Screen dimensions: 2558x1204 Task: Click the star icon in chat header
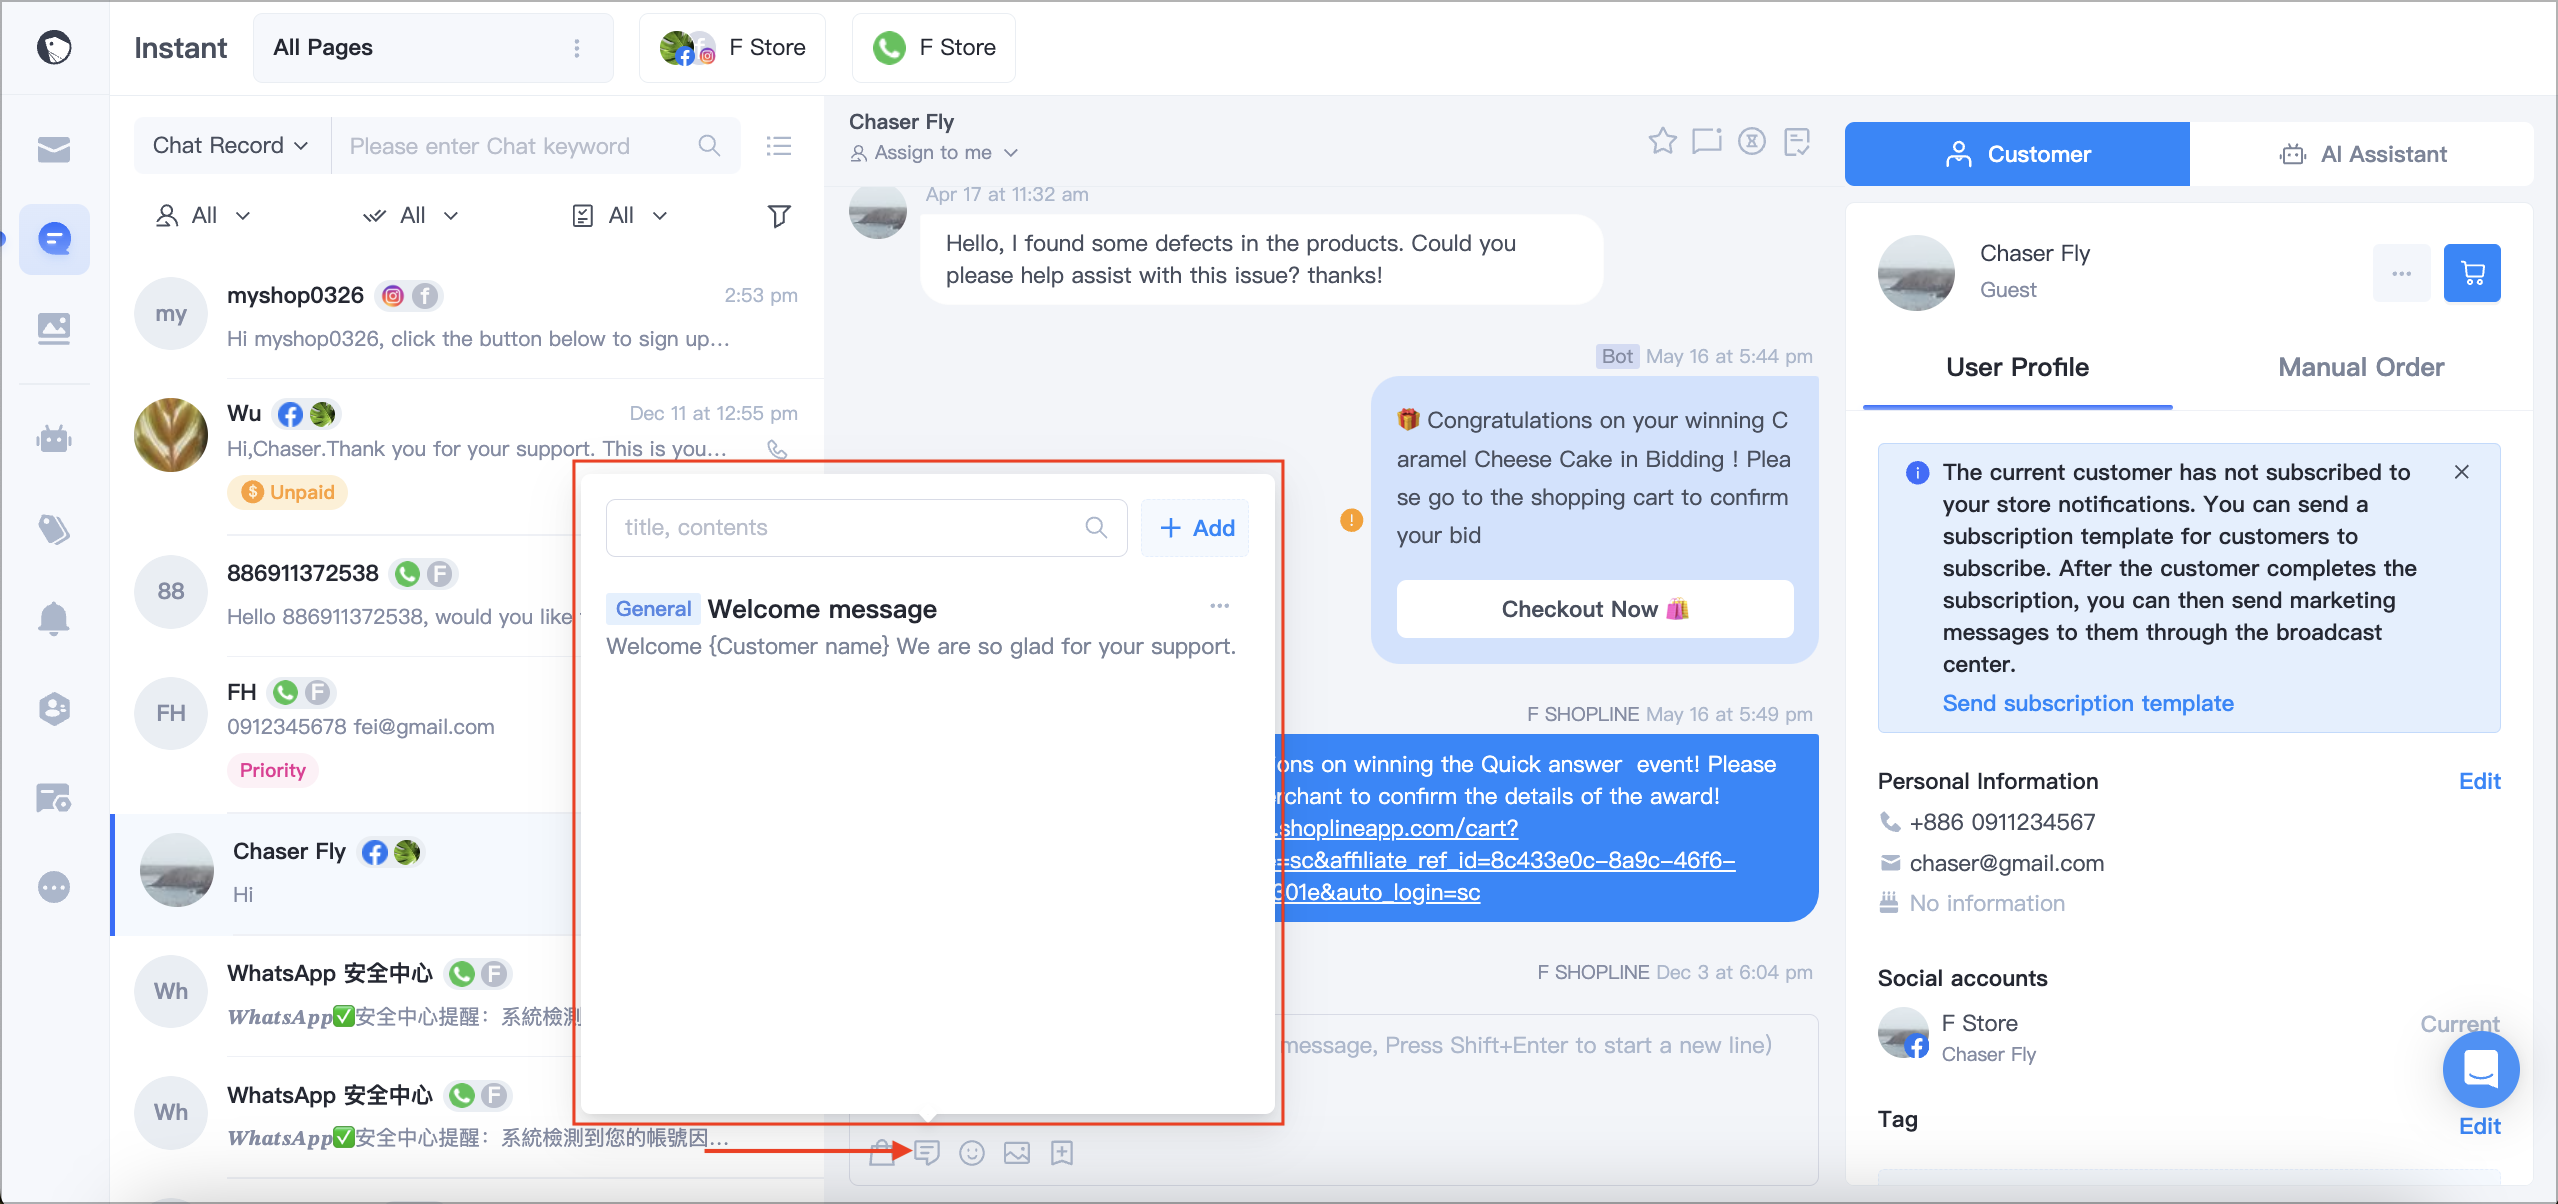coord(1662,141)
